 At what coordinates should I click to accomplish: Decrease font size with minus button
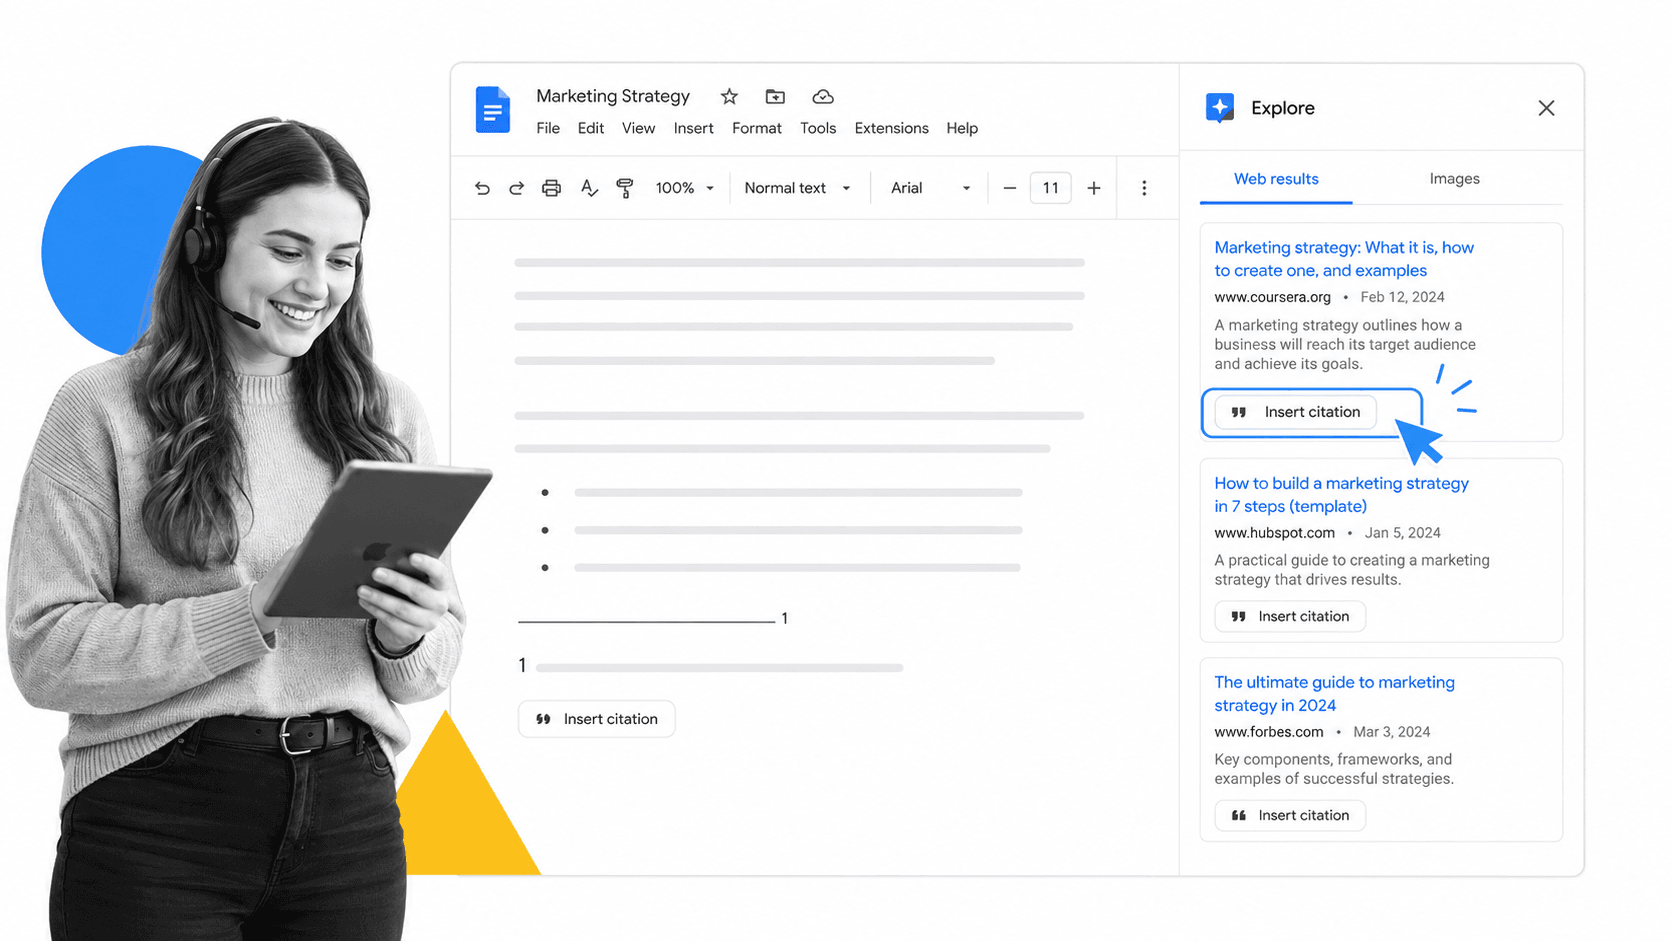pyautogui.click(x=1010, y=188)
